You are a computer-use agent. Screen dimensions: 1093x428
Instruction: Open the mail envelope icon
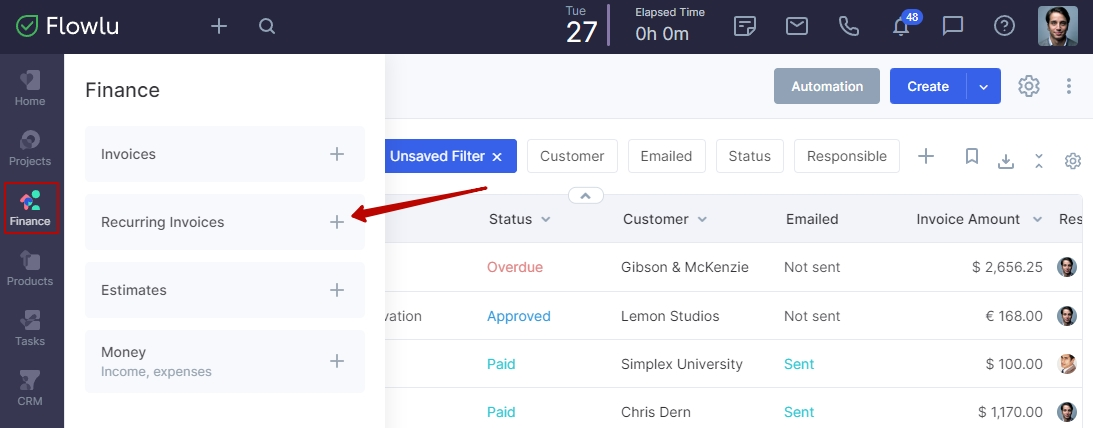click(x=797, y=26)
